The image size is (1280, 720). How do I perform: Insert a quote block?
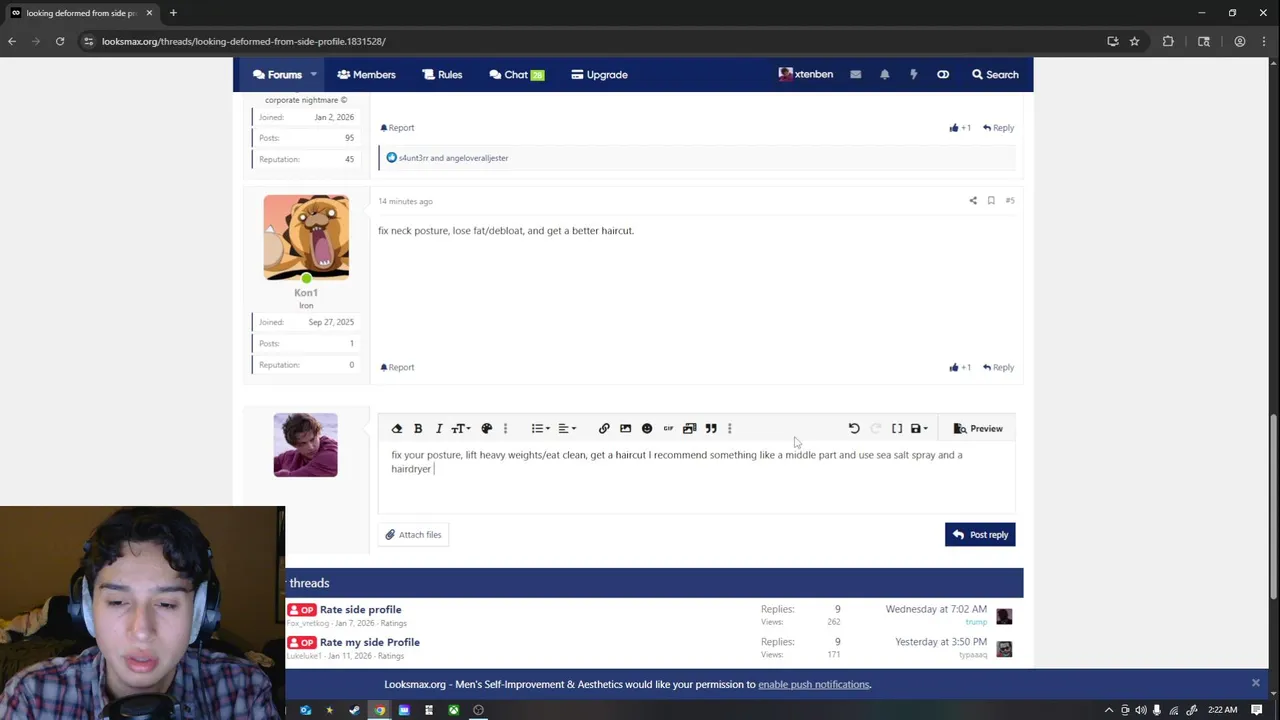point(711,428)
